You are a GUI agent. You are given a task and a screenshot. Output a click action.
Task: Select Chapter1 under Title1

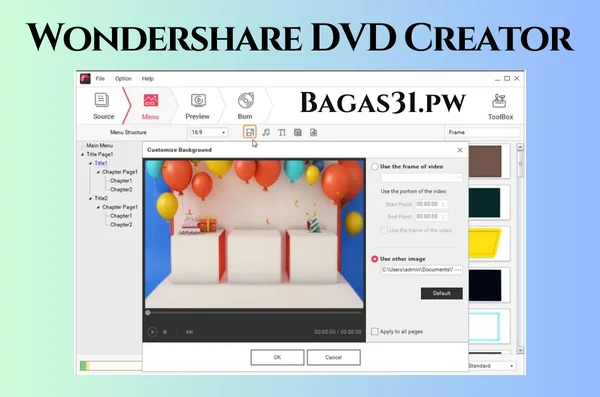coord(121,181)
